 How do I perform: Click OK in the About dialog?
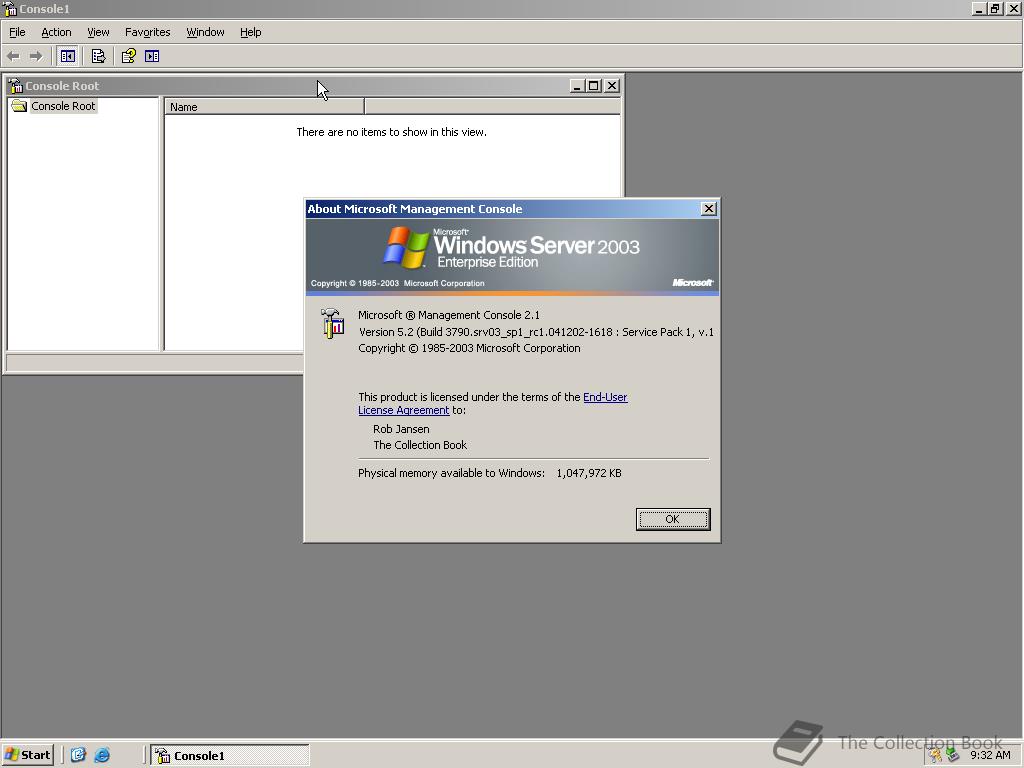pyautogui.click(x=673, y=519)
